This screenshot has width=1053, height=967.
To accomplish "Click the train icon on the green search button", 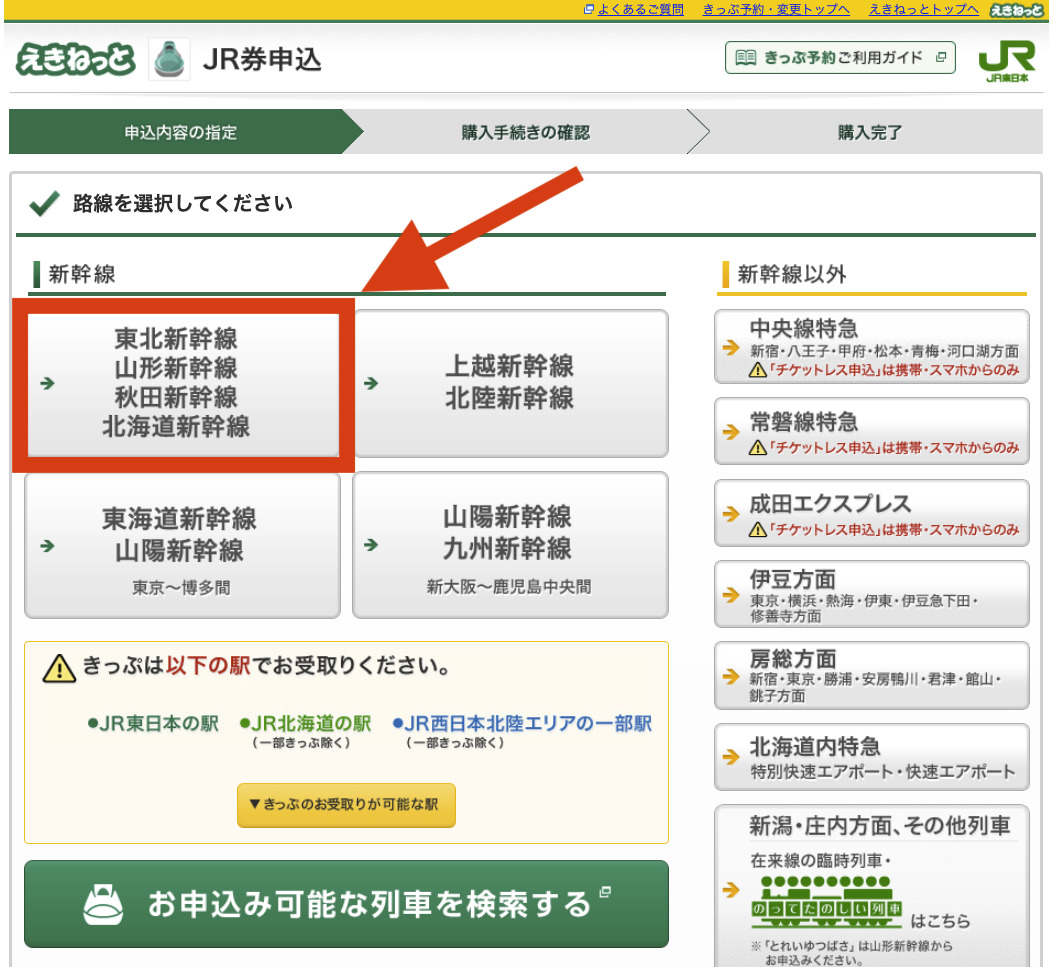I will tap(103, 904).
